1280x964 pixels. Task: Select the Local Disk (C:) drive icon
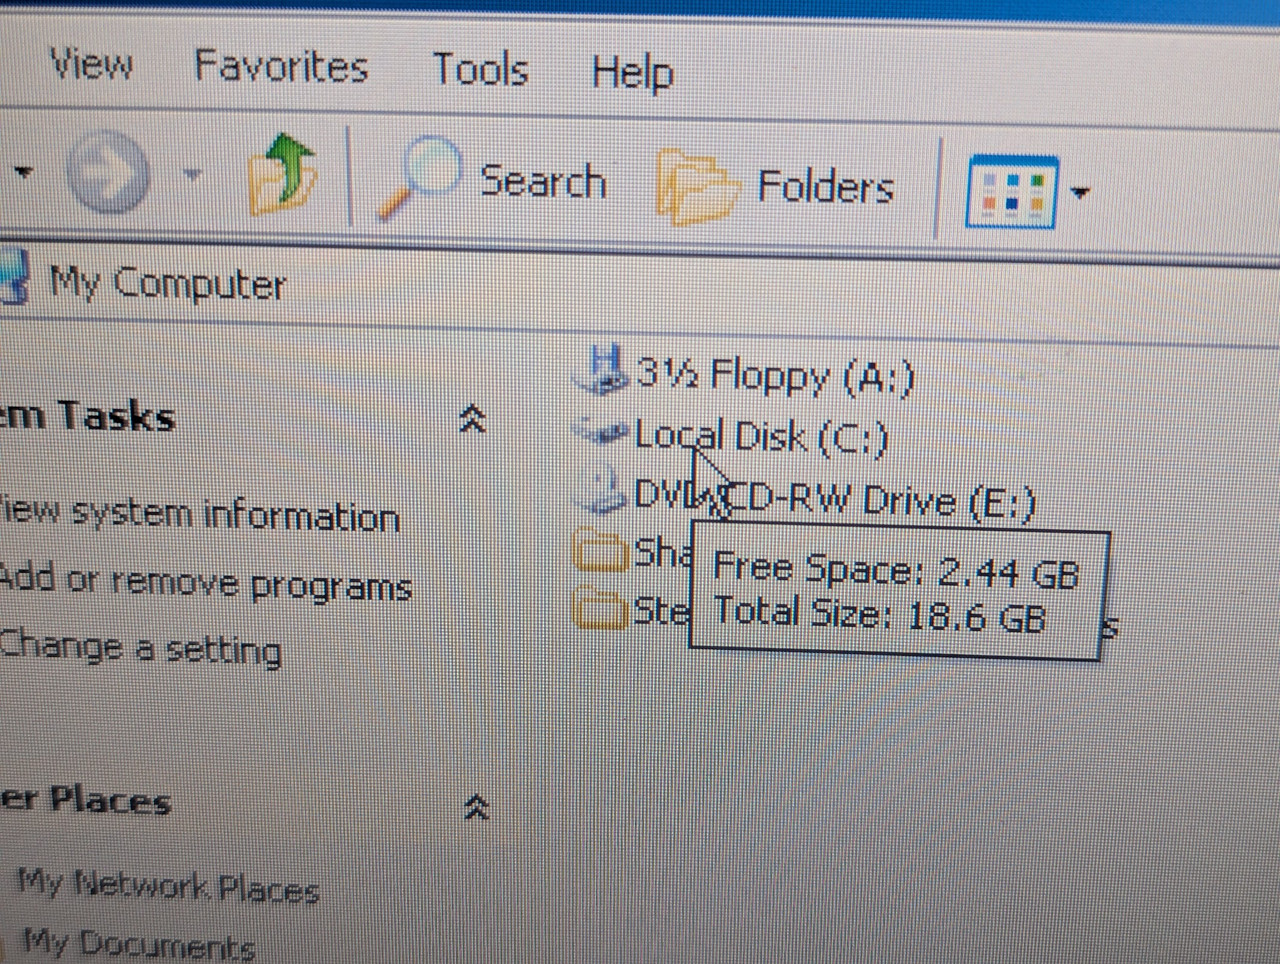603,432
